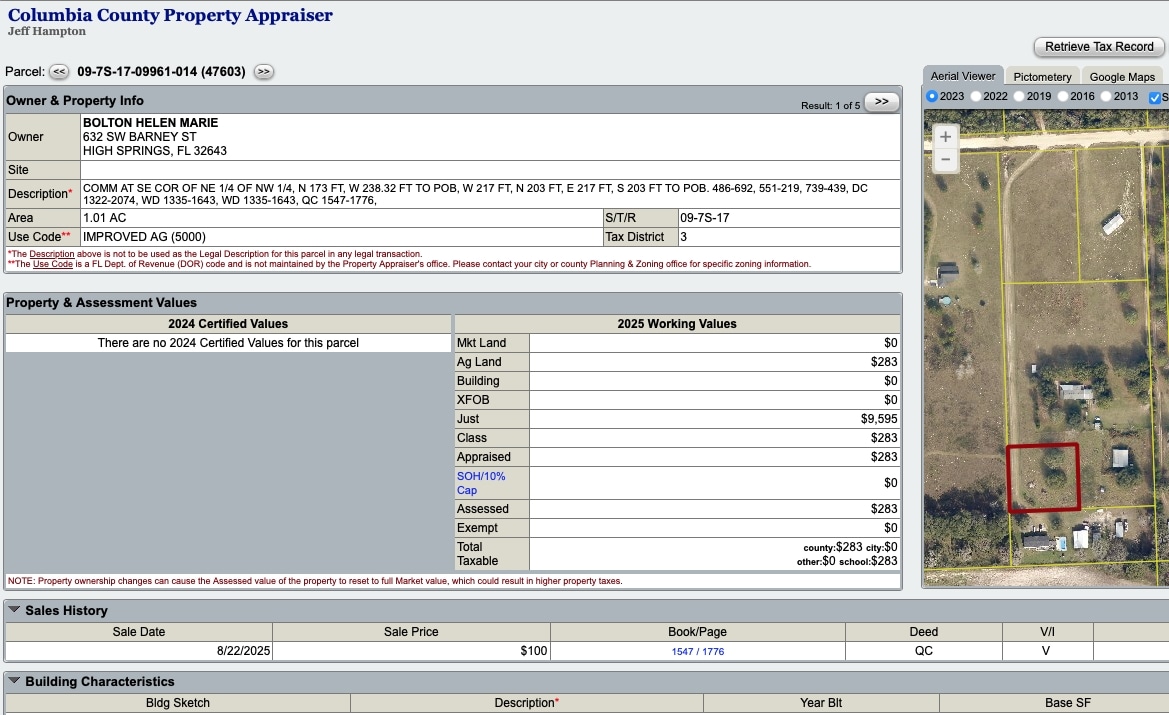
Task: Go to previous parcel with << button
Action: [59, 72]
